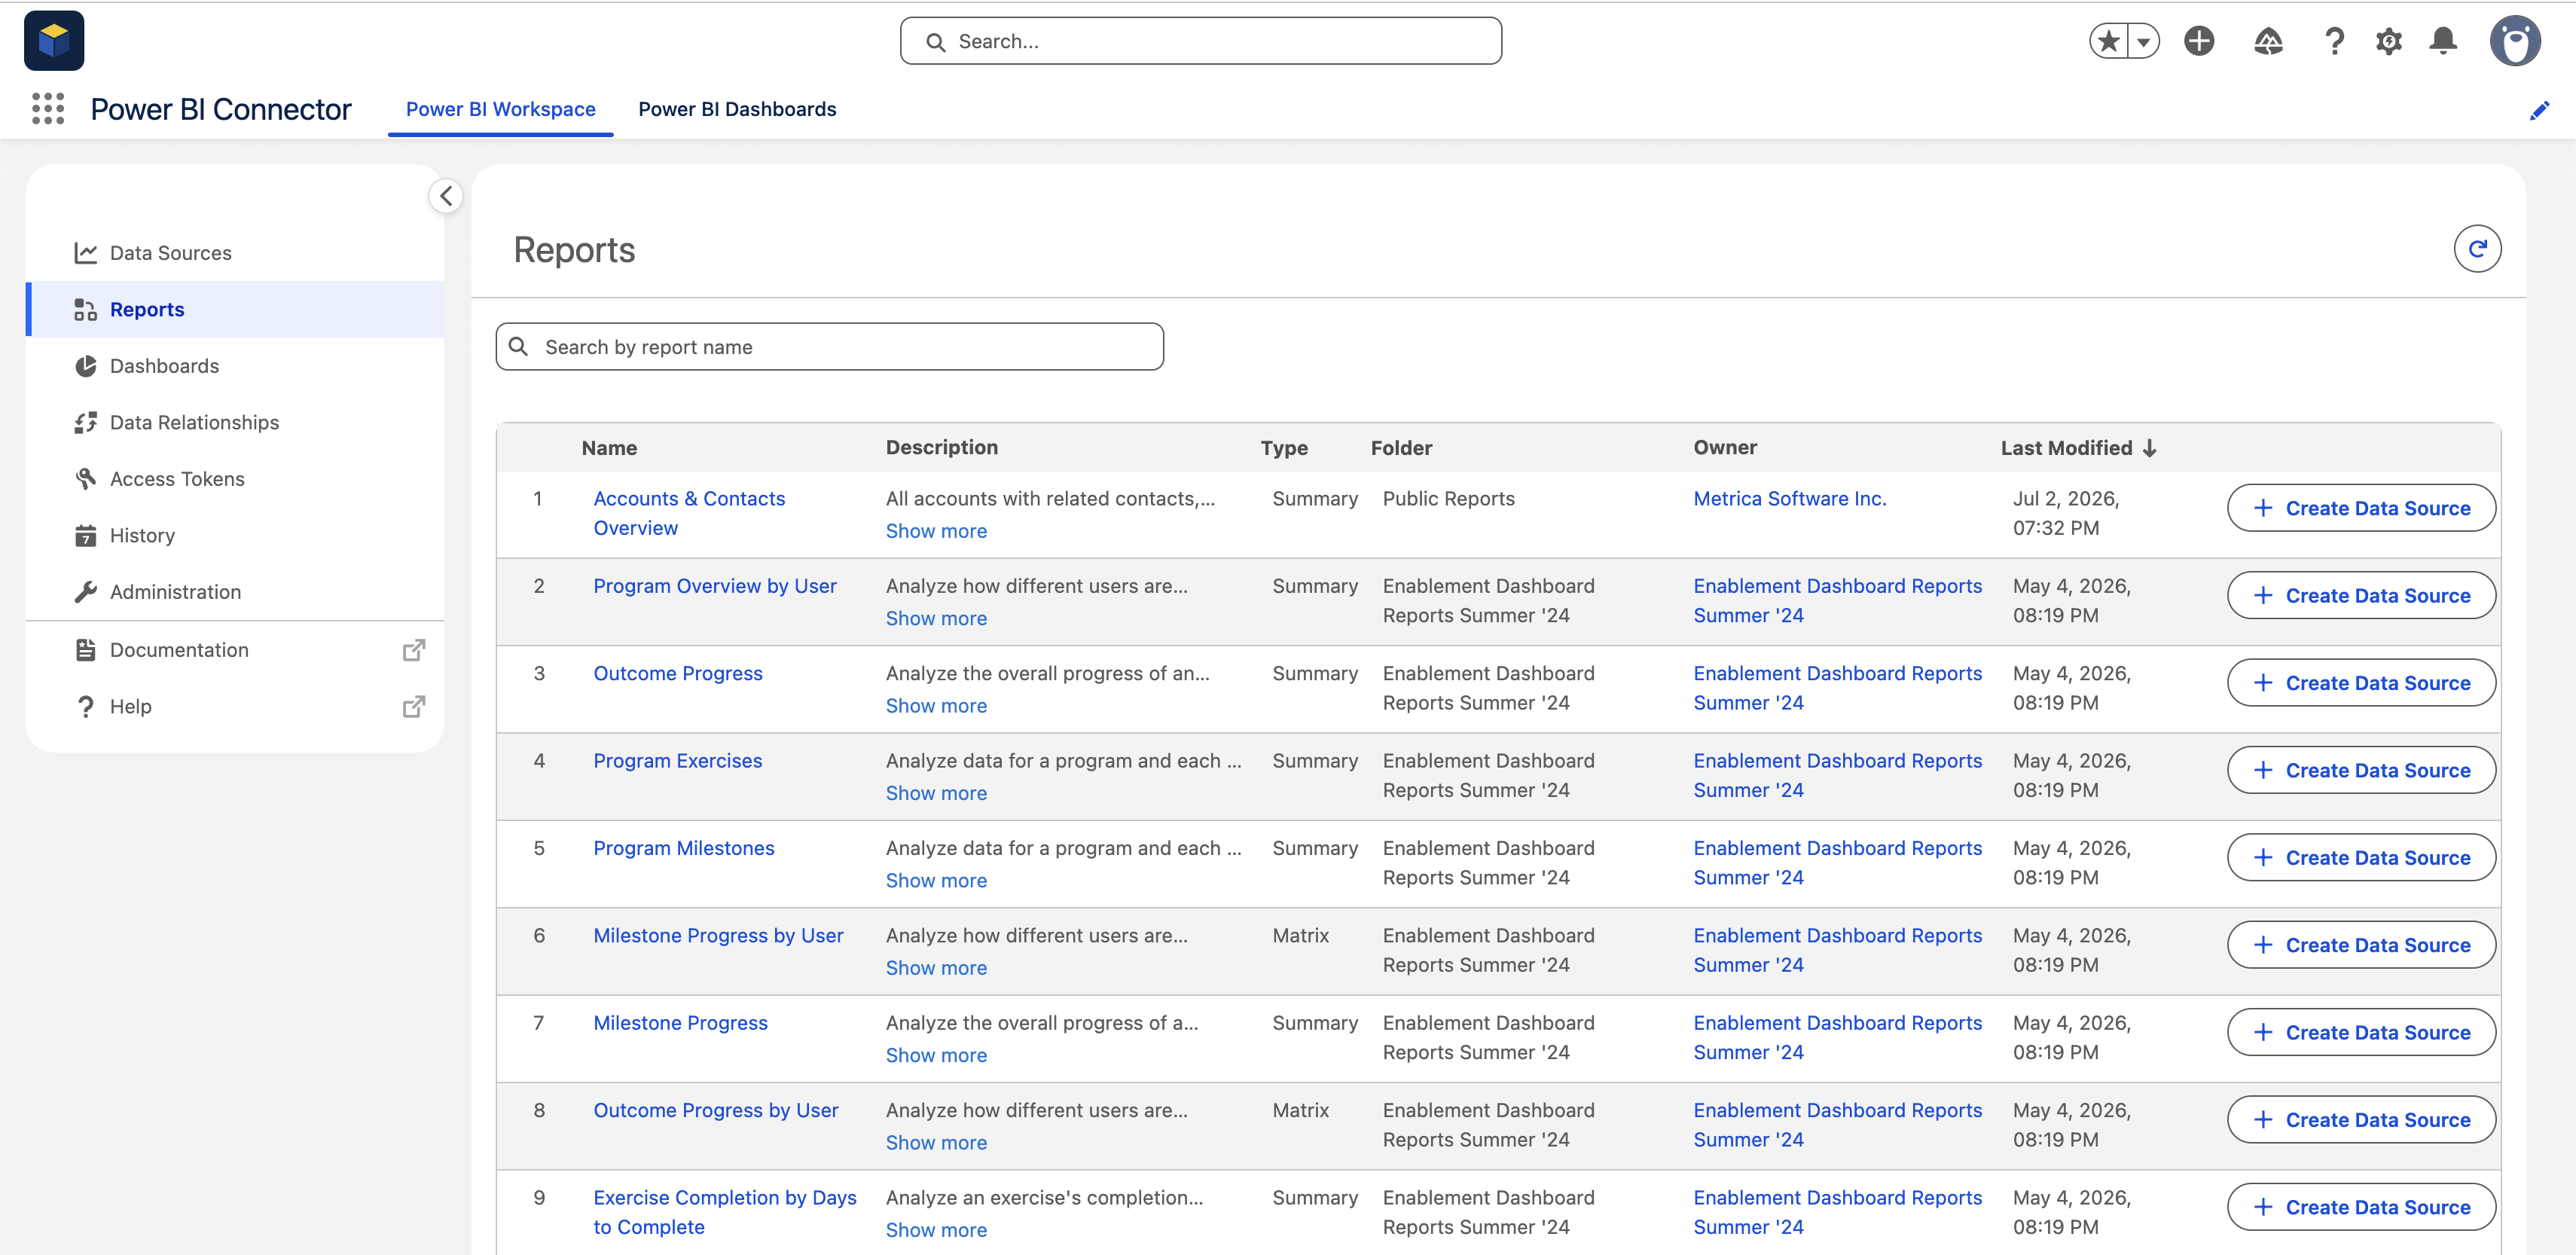Click the Power BI Connector cube logo
This screenshot has width=2576, height=1255.
pos(54,41)
